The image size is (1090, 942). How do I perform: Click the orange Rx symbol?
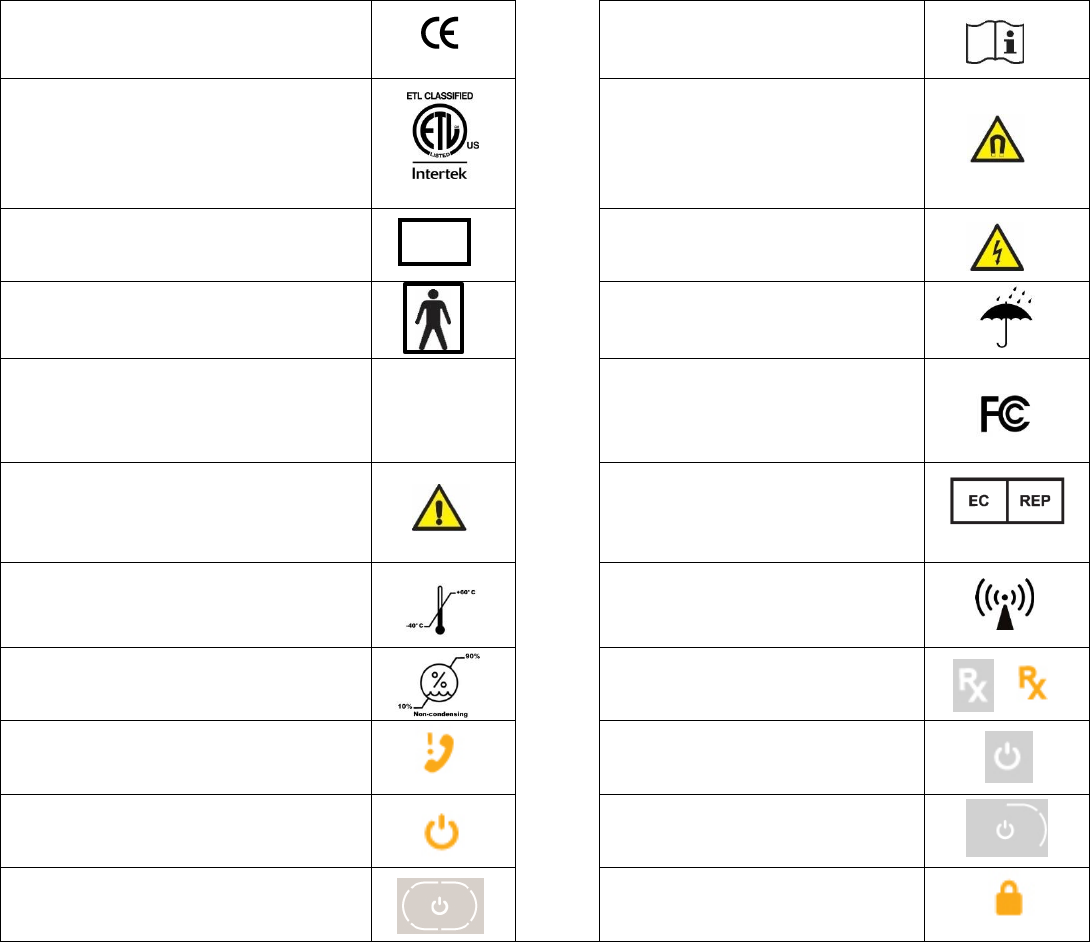(1031, 683)
